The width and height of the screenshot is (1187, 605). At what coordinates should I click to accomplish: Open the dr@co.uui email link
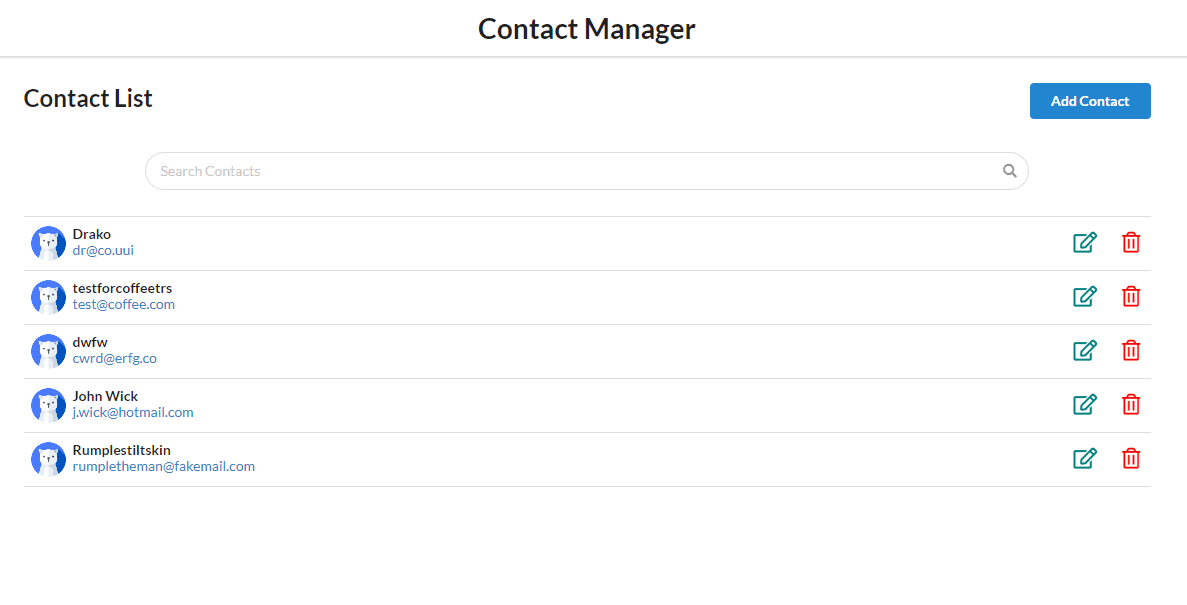[103, 251]
